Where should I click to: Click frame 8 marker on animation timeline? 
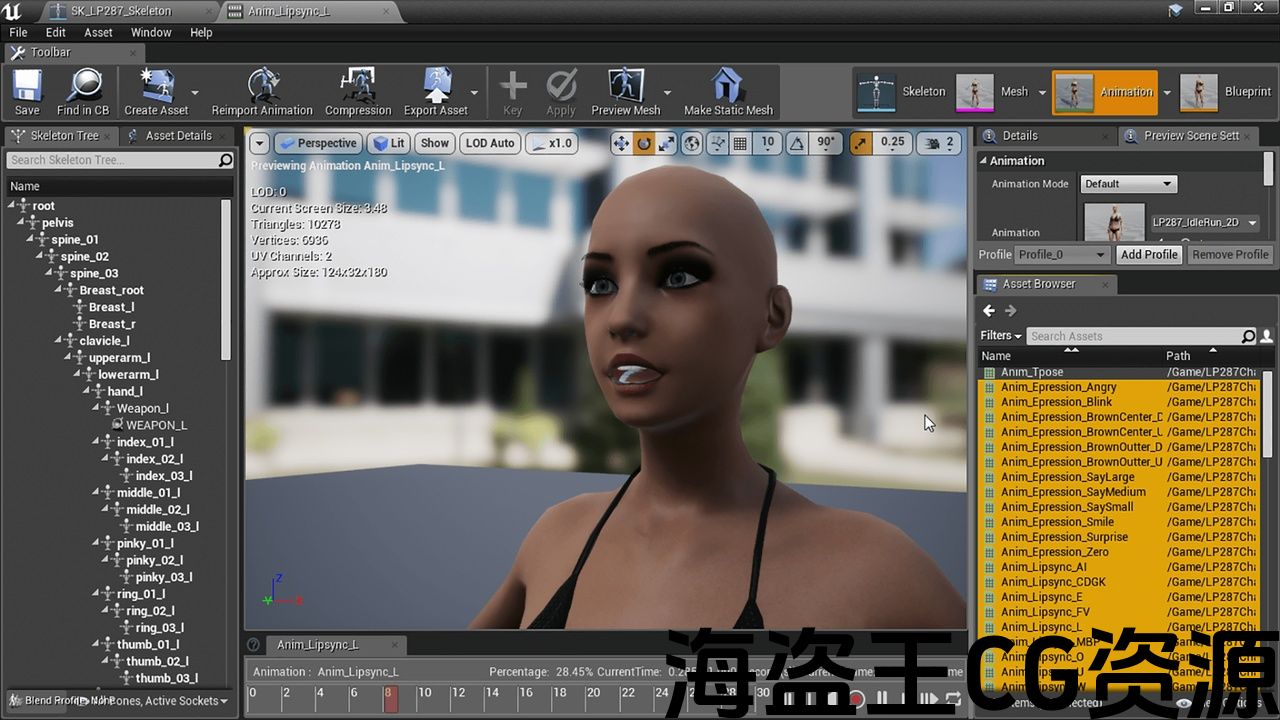coord(390,697)
